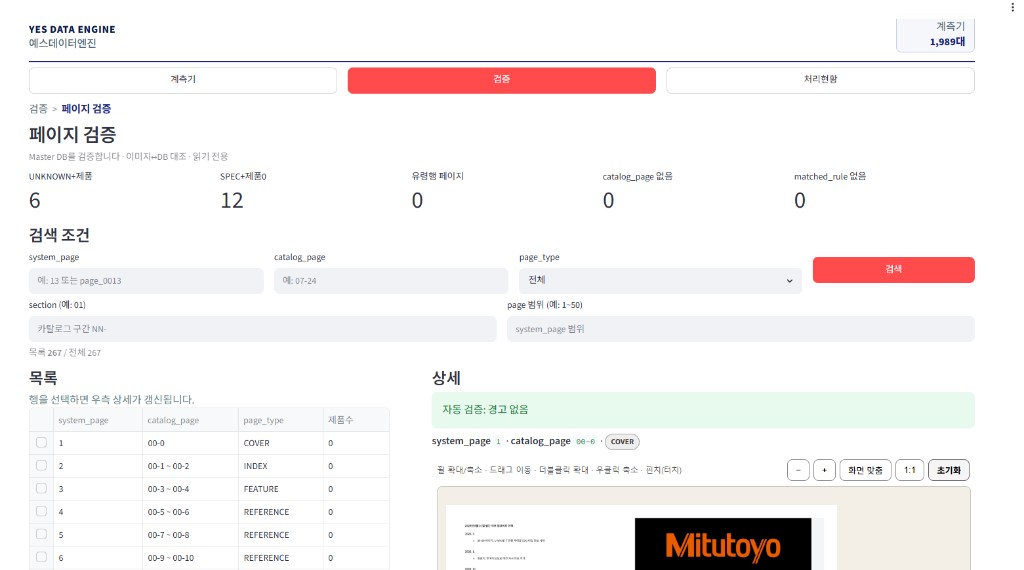1024x570 pixels.
Task: Click the 자동 검증: 경고 없음 banner
Action: (703, 410)
